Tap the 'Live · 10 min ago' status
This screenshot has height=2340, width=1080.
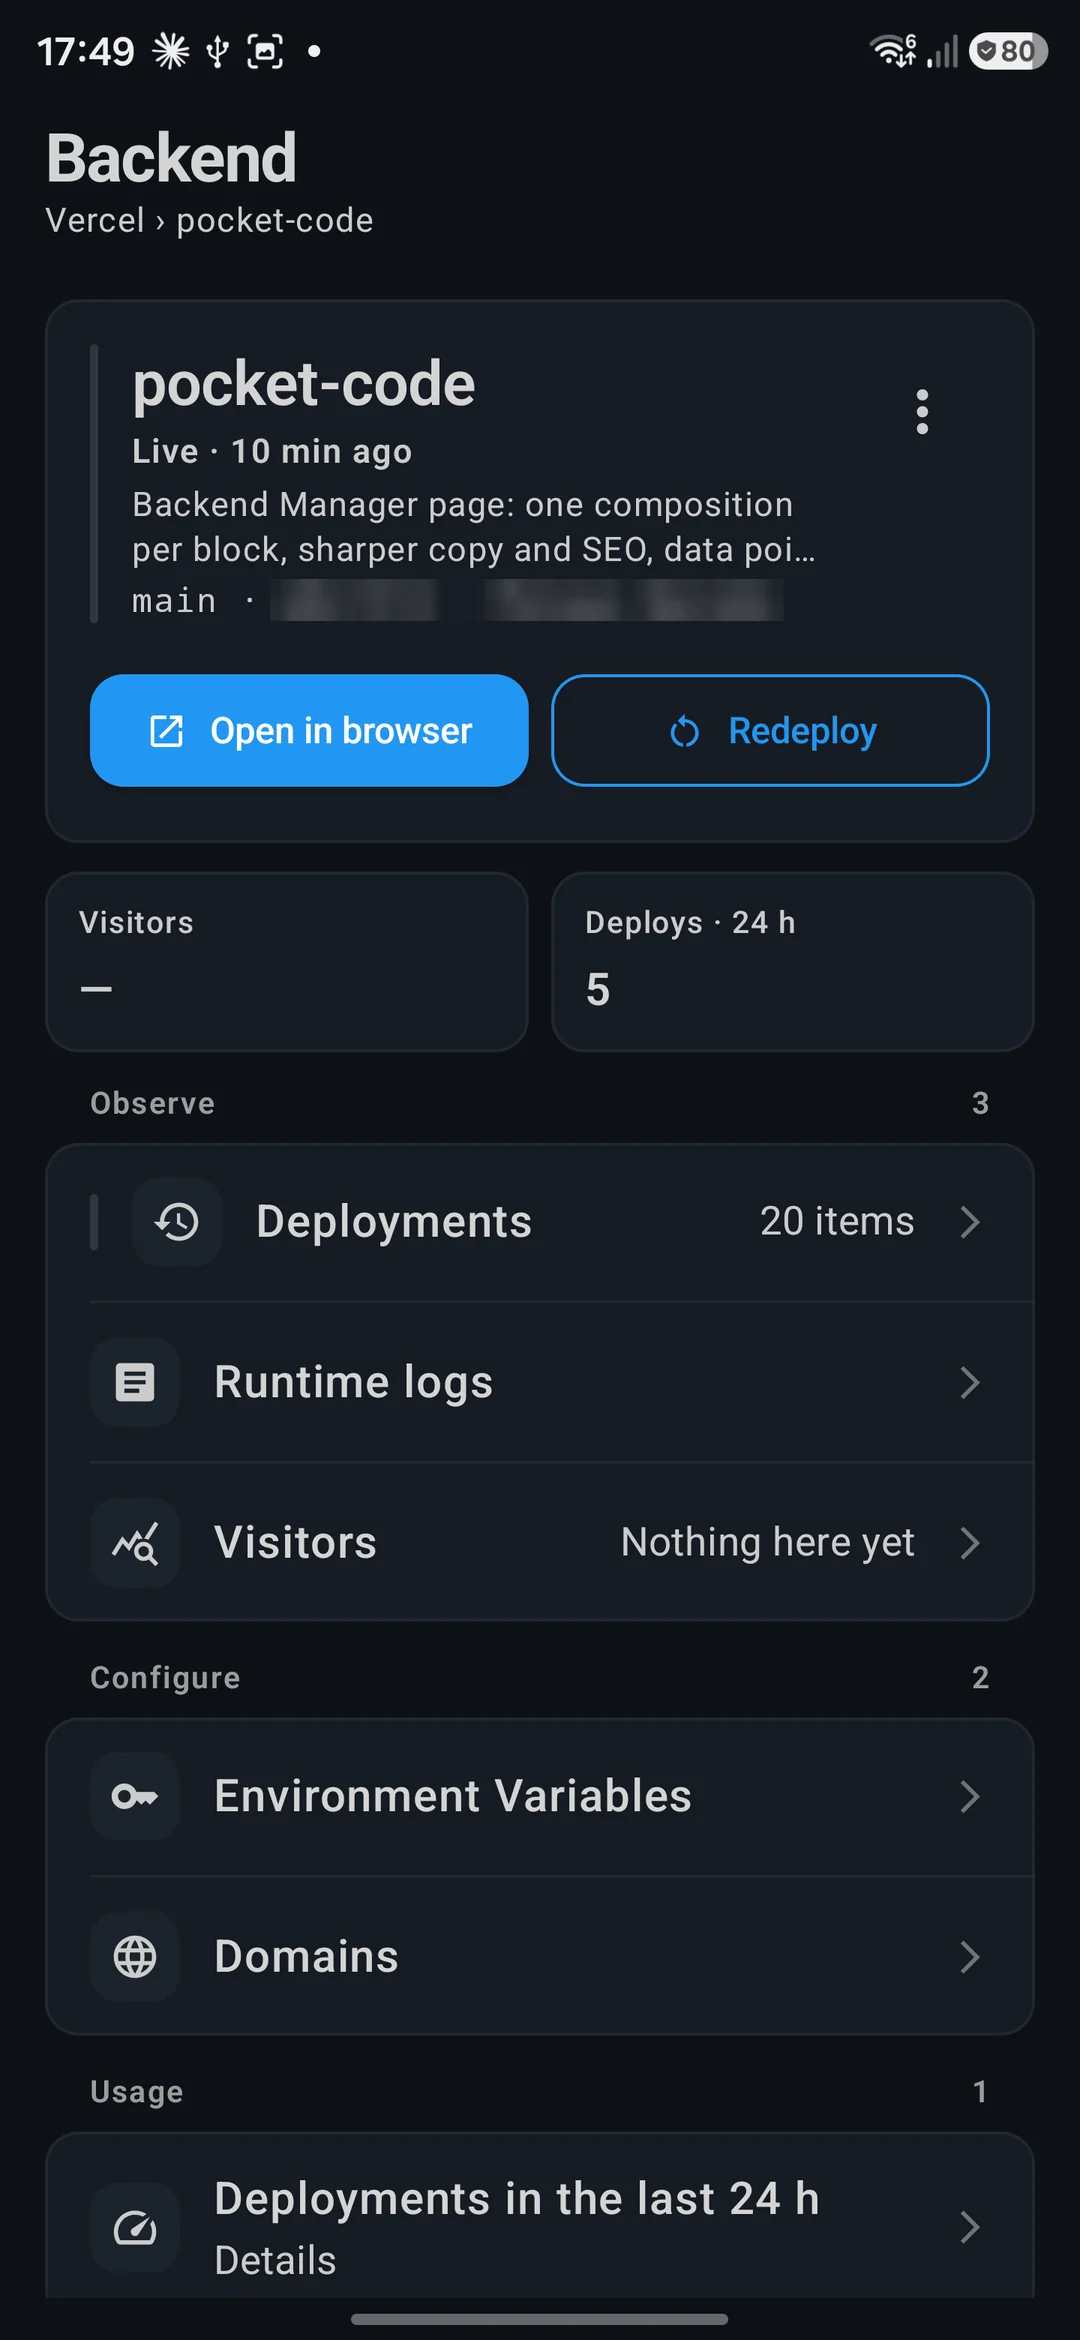point(272,451)
